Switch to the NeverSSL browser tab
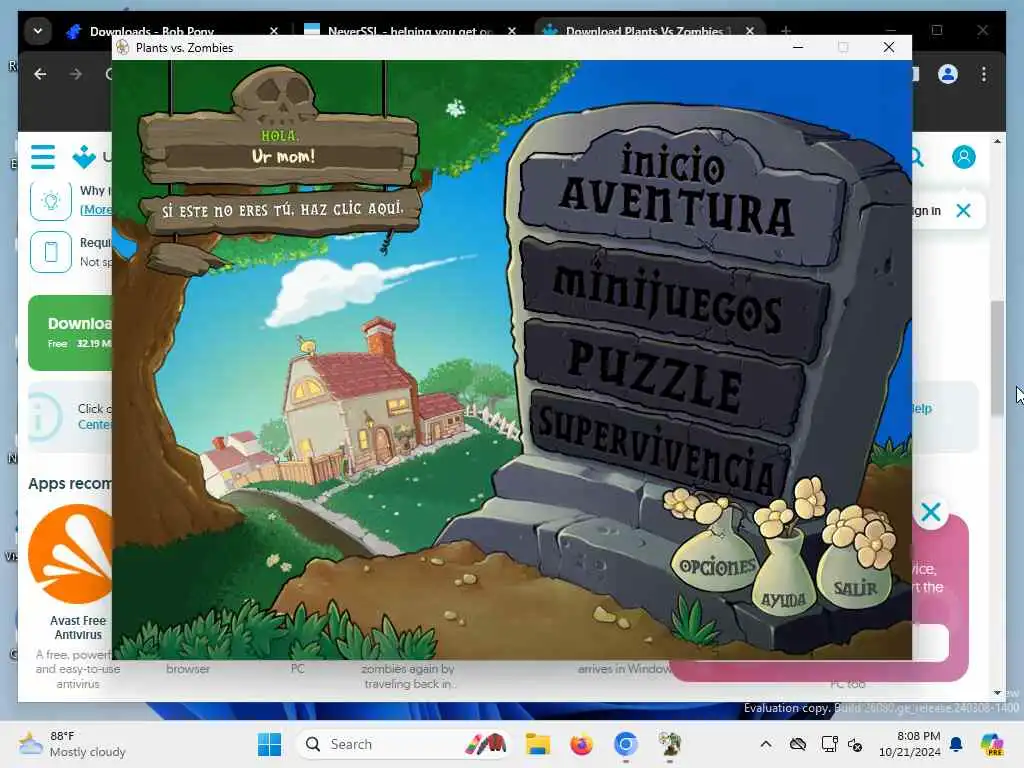Viewport: 1024px width, 768px height. [409, 31]
